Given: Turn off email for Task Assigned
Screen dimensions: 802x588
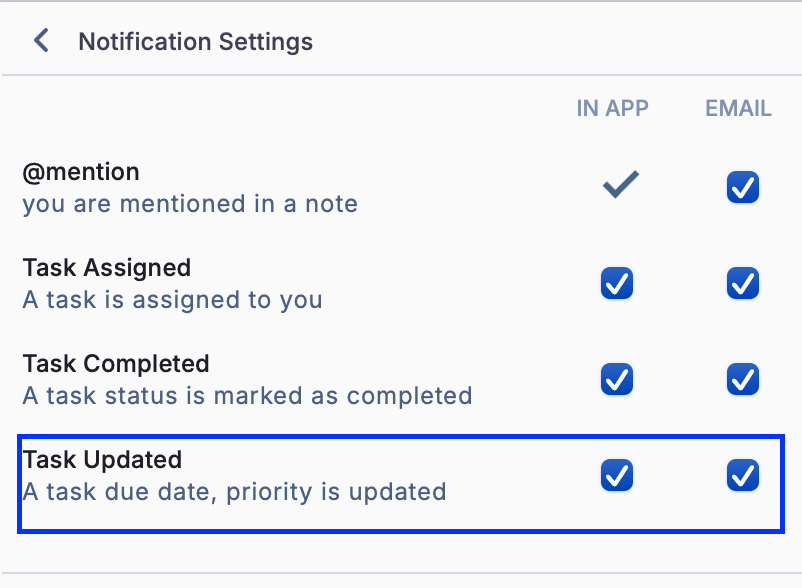Looking at the screenshot, I should coord(742,283).
